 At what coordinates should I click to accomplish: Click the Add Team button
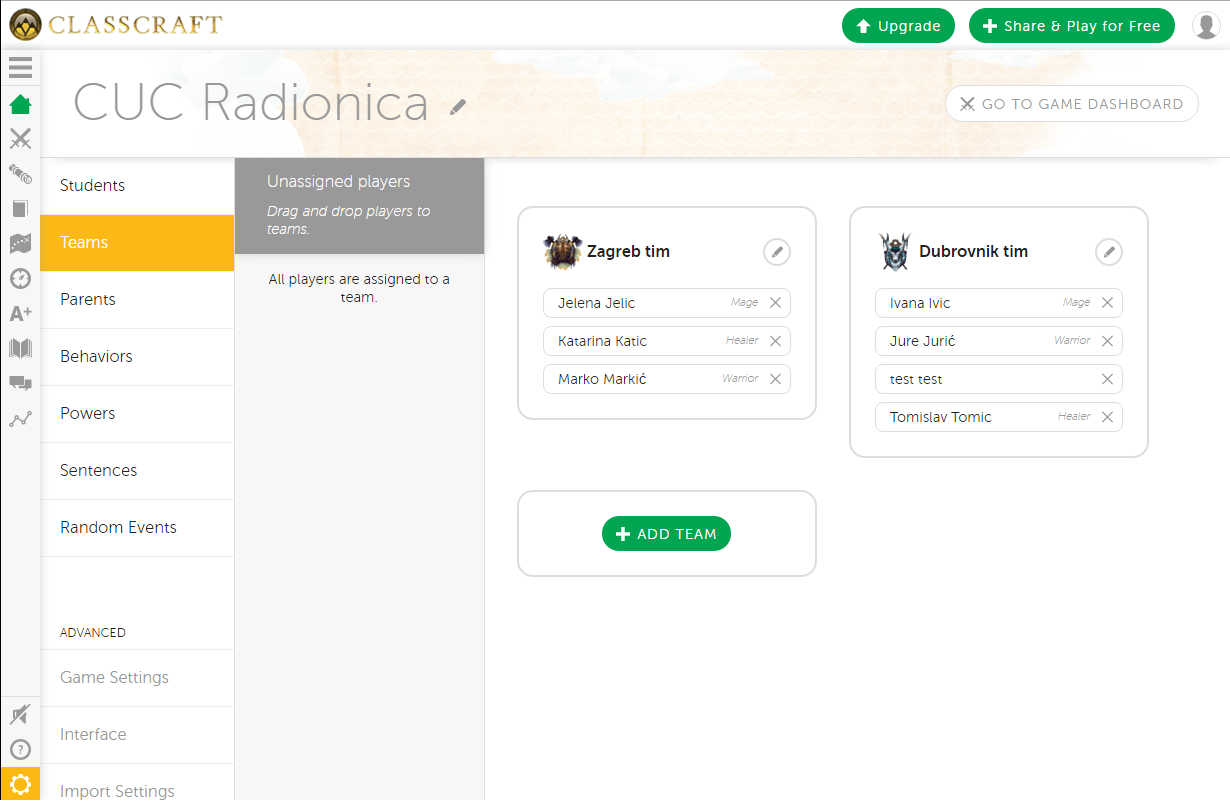pos(666,534)
